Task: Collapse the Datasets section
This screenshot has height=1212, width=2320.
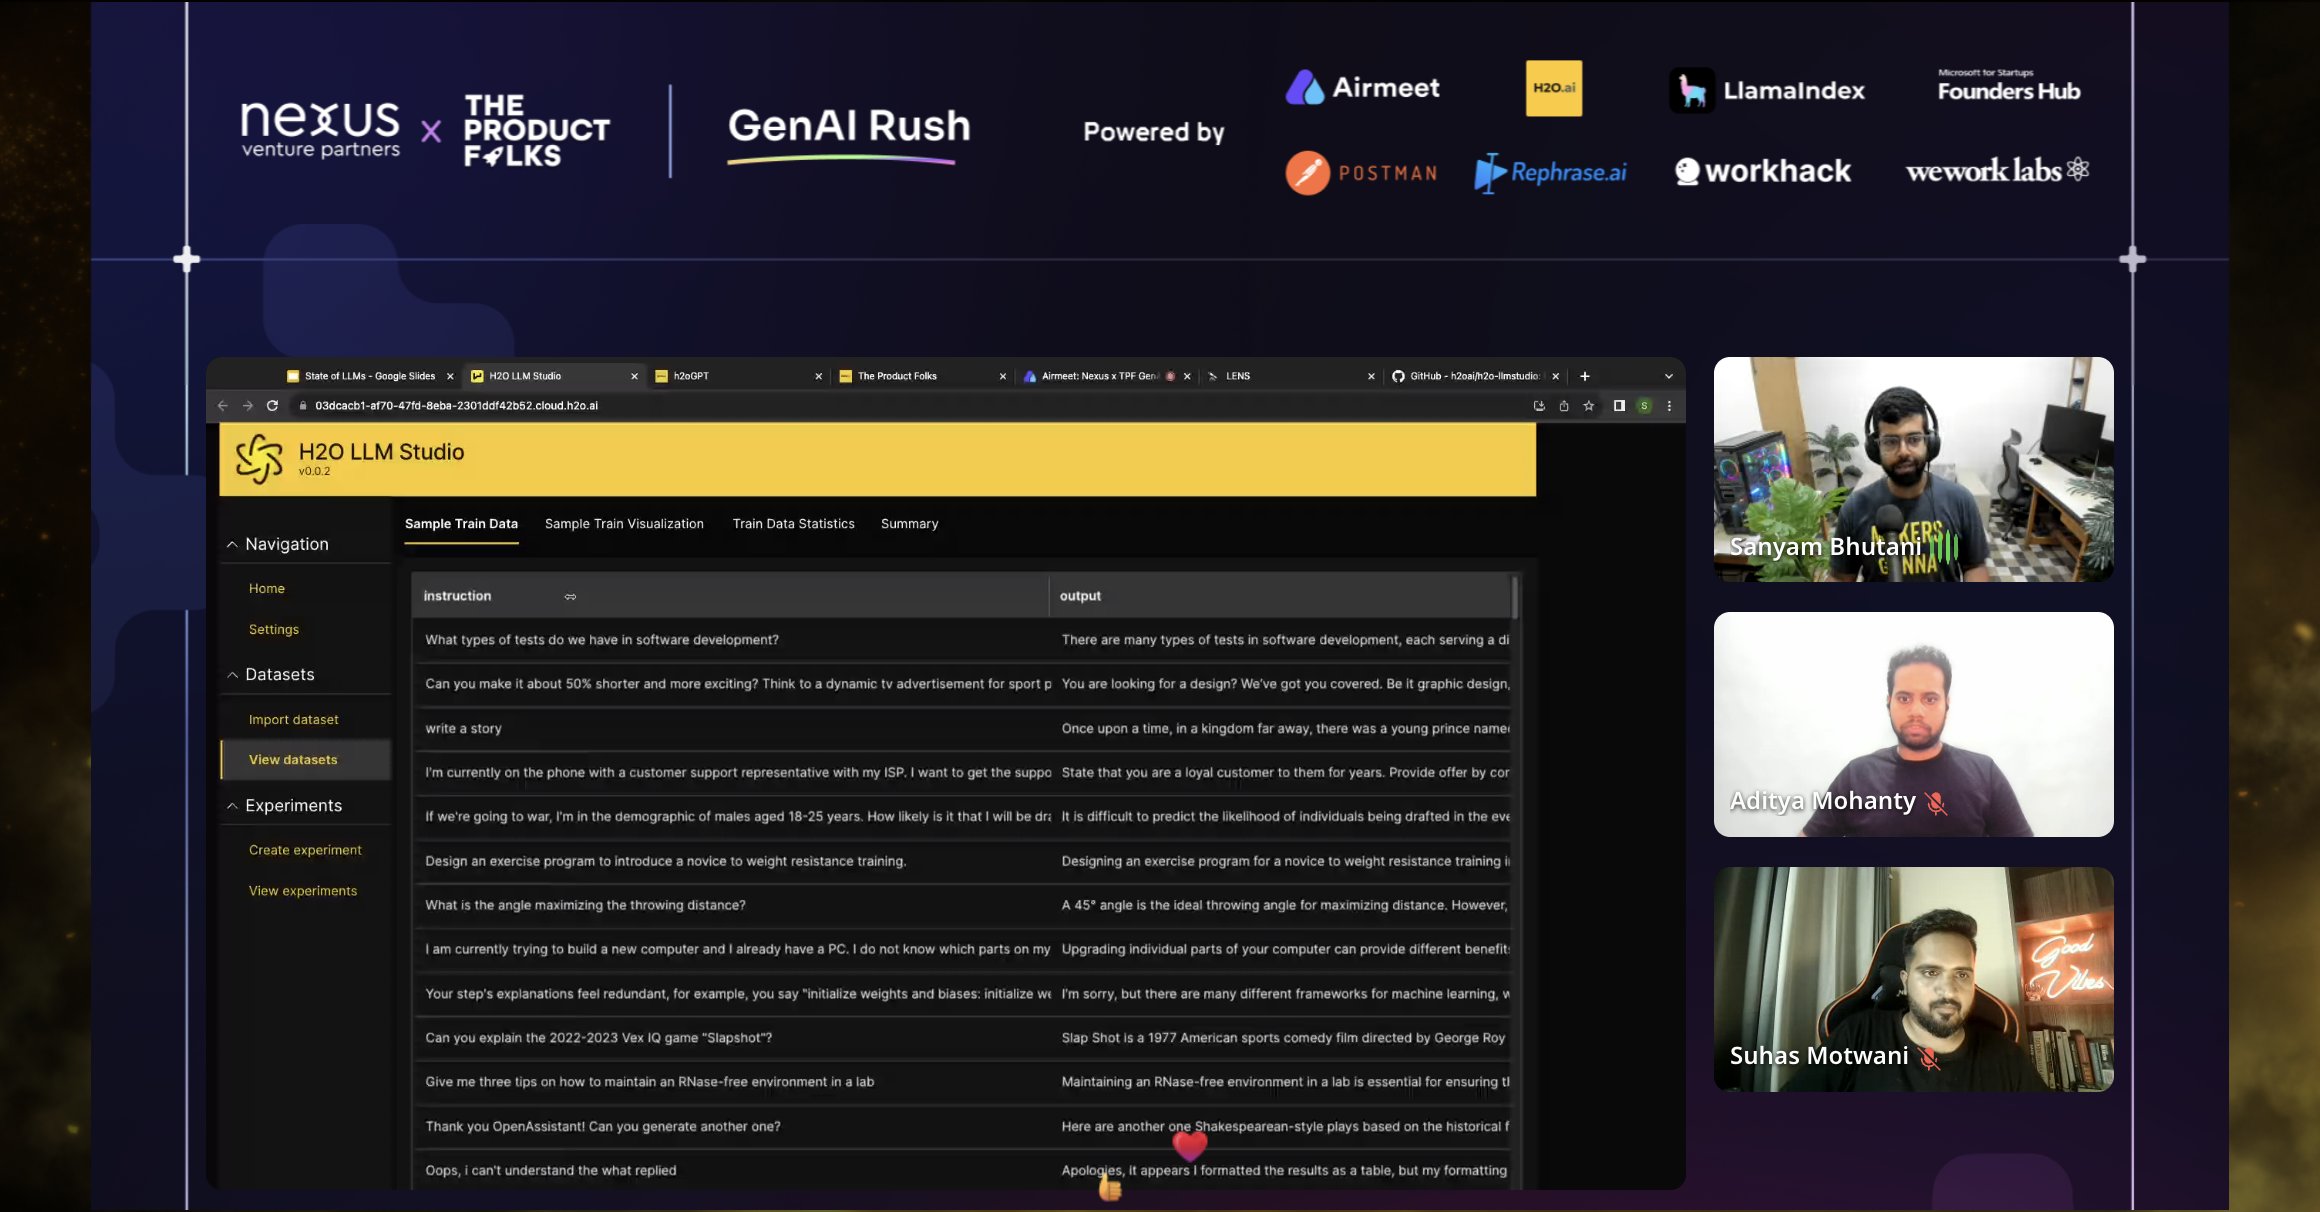Action: tap(232, 675)
